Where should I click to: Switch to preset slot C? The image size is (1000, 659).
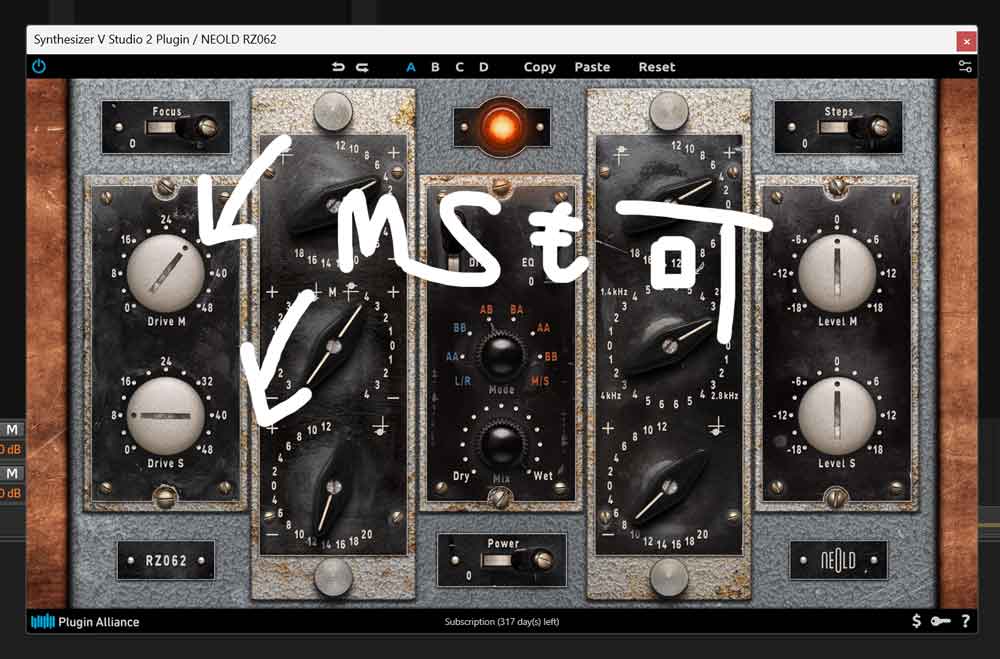pos(460,67)
